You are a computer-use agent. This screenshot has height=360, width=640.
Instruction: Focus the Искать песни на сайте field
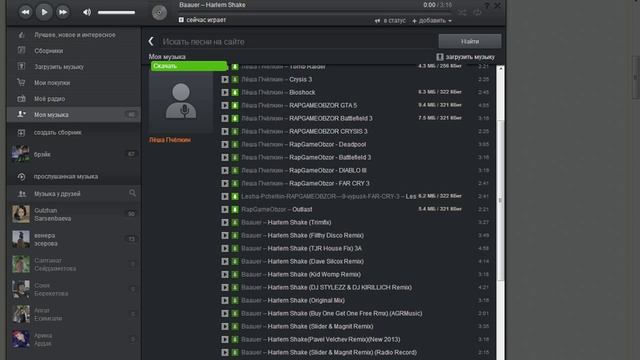(298, 42)
